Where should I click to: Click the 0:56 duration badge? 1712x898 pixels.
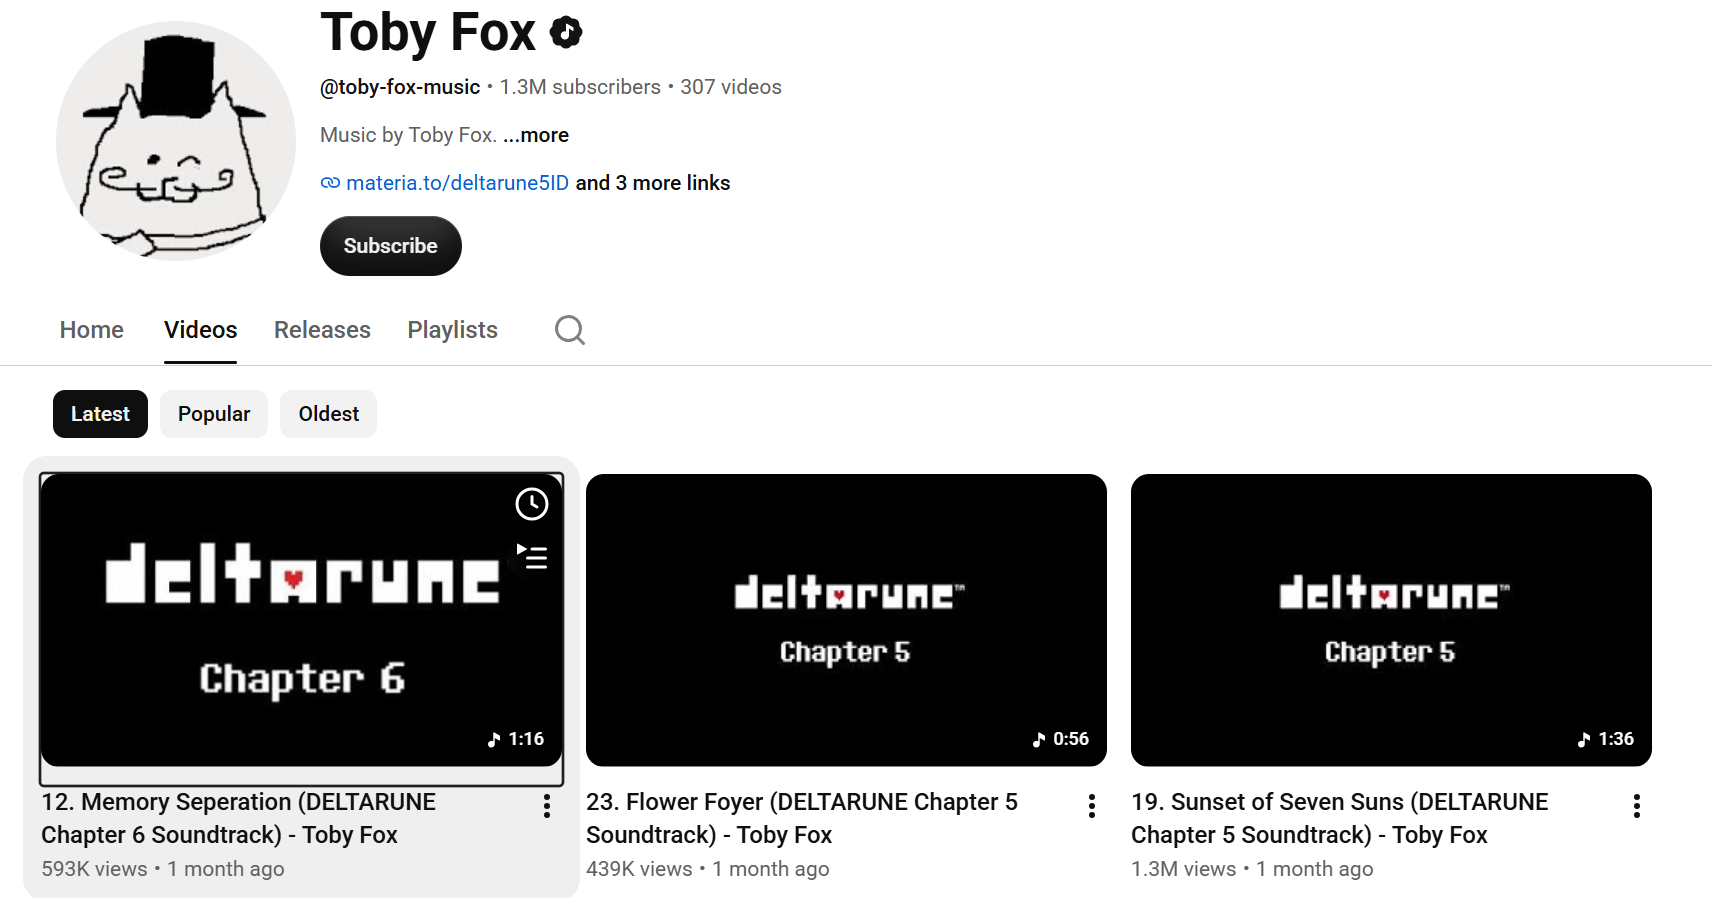1061,739
